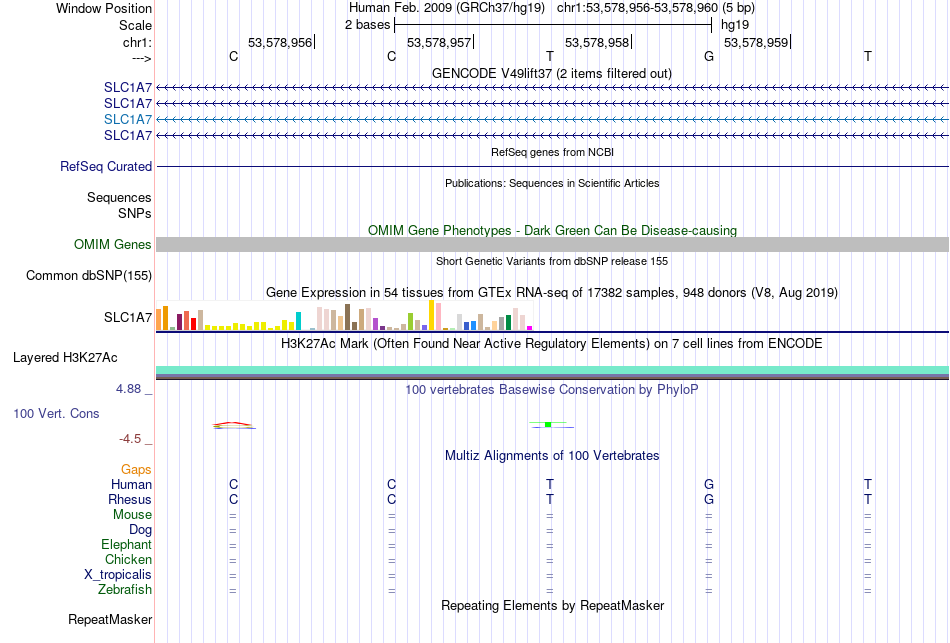Image resolution: width=950 pixels, height=643 pixels.
Task: Click the SLC1A7 label beside the expression chart
Action: pos(128,317)
